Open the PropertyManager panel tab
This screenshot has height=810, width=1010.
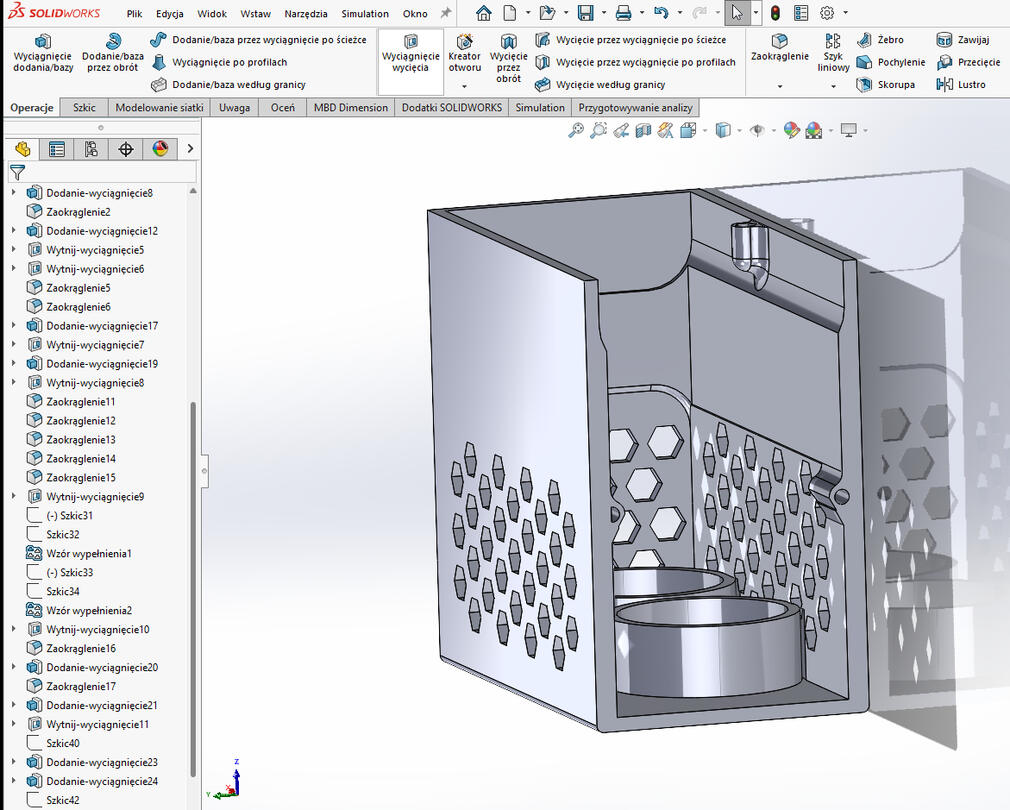pos(57,149)
